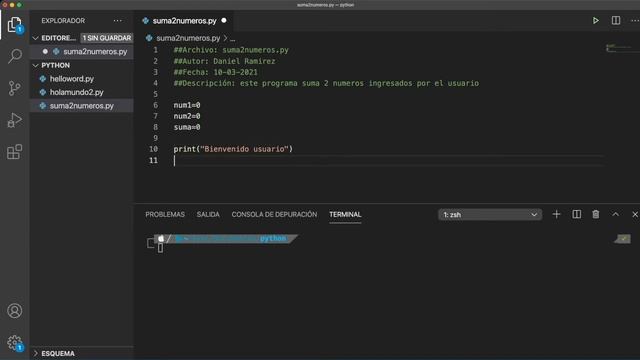Click the ##Fecha: 10-03-2021 comment
640x360 pixels.
(216, 72)
